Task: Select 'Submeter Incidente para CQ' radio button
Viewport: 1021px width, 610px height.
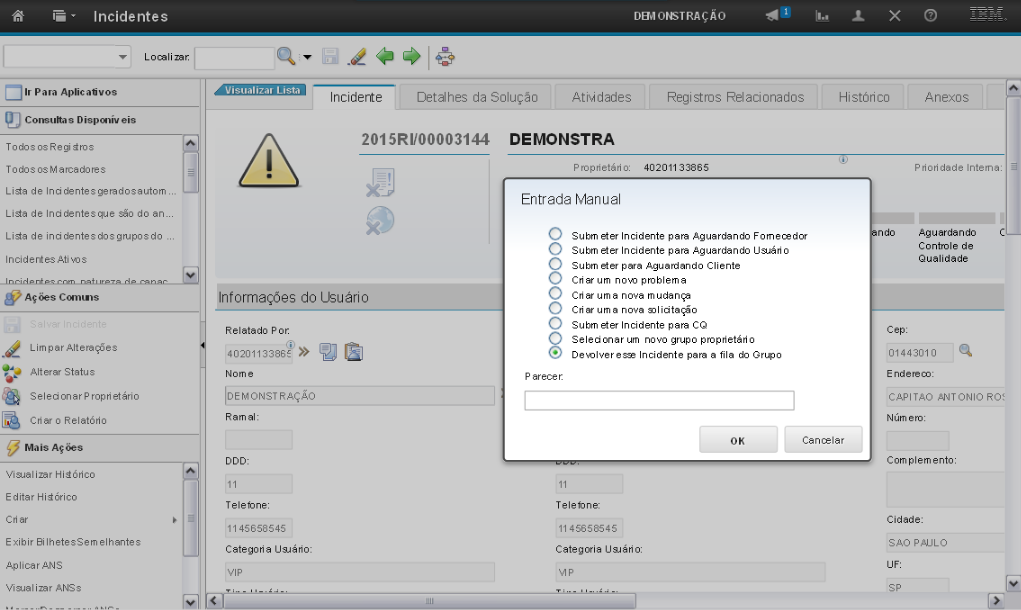Action: [555, 325]
